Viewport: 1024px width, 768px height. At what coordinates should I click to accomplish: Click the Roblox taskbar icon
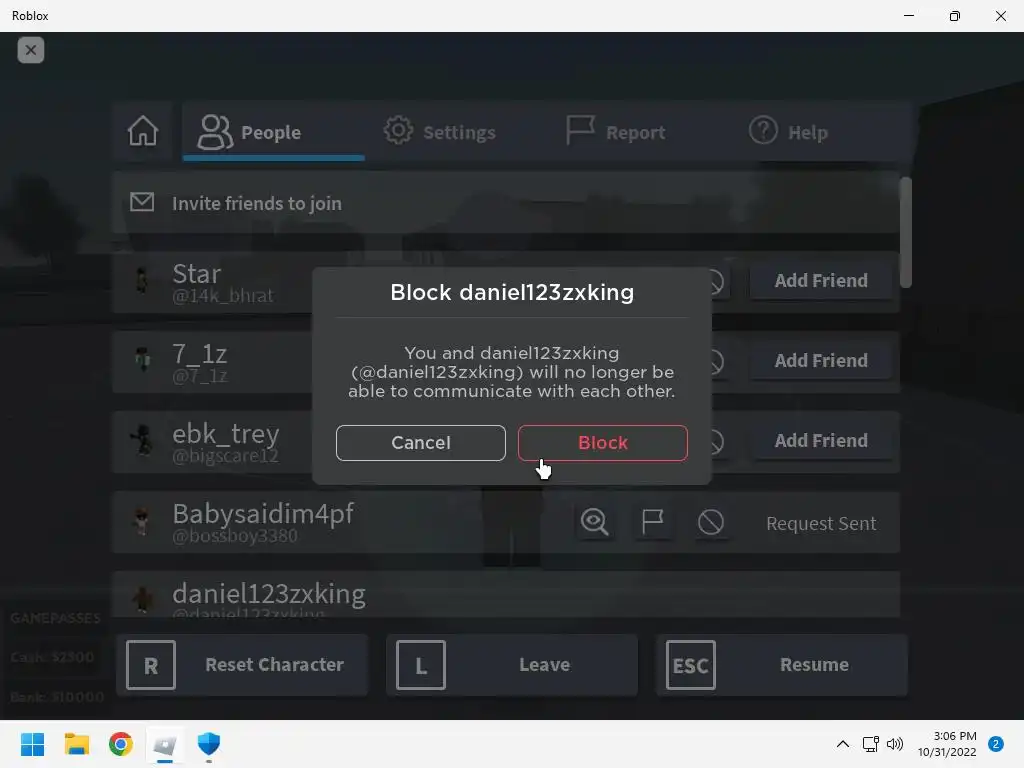click(165, 744)
